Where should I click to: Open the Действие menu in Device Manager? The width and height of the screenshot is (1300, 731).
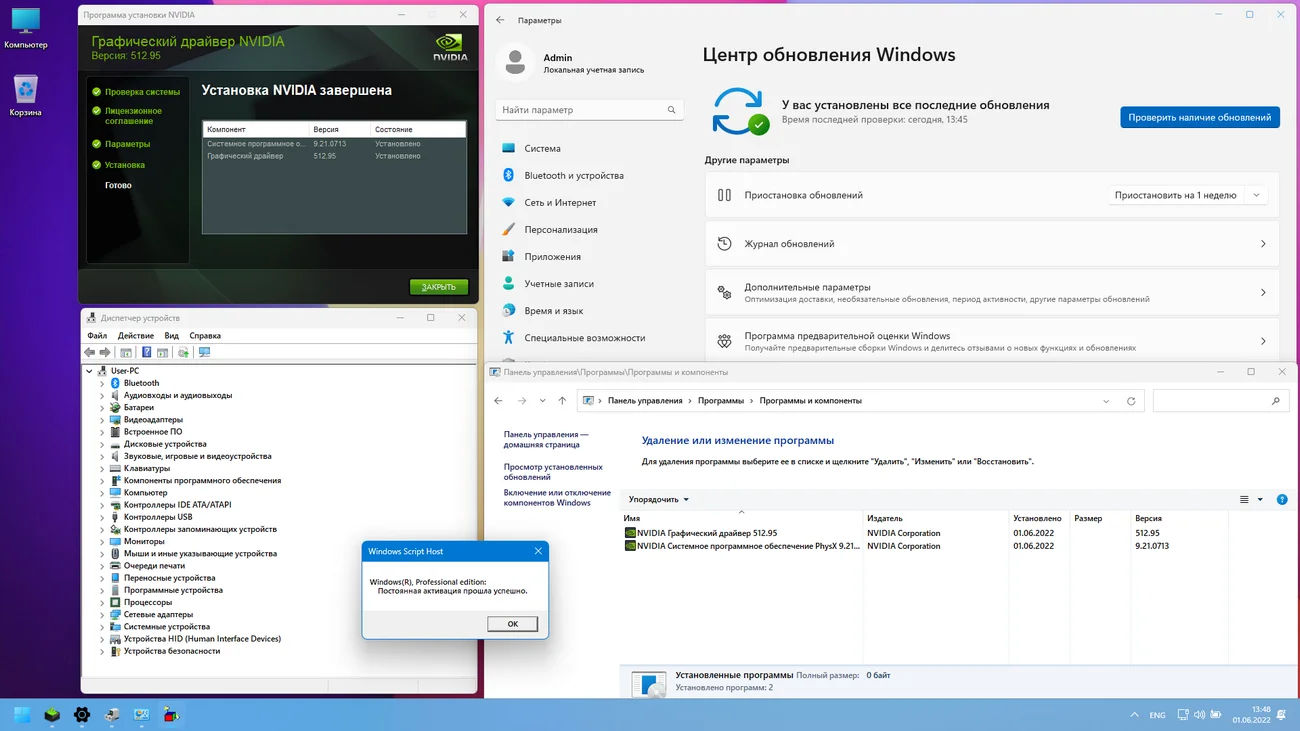(x=136, y=336)
